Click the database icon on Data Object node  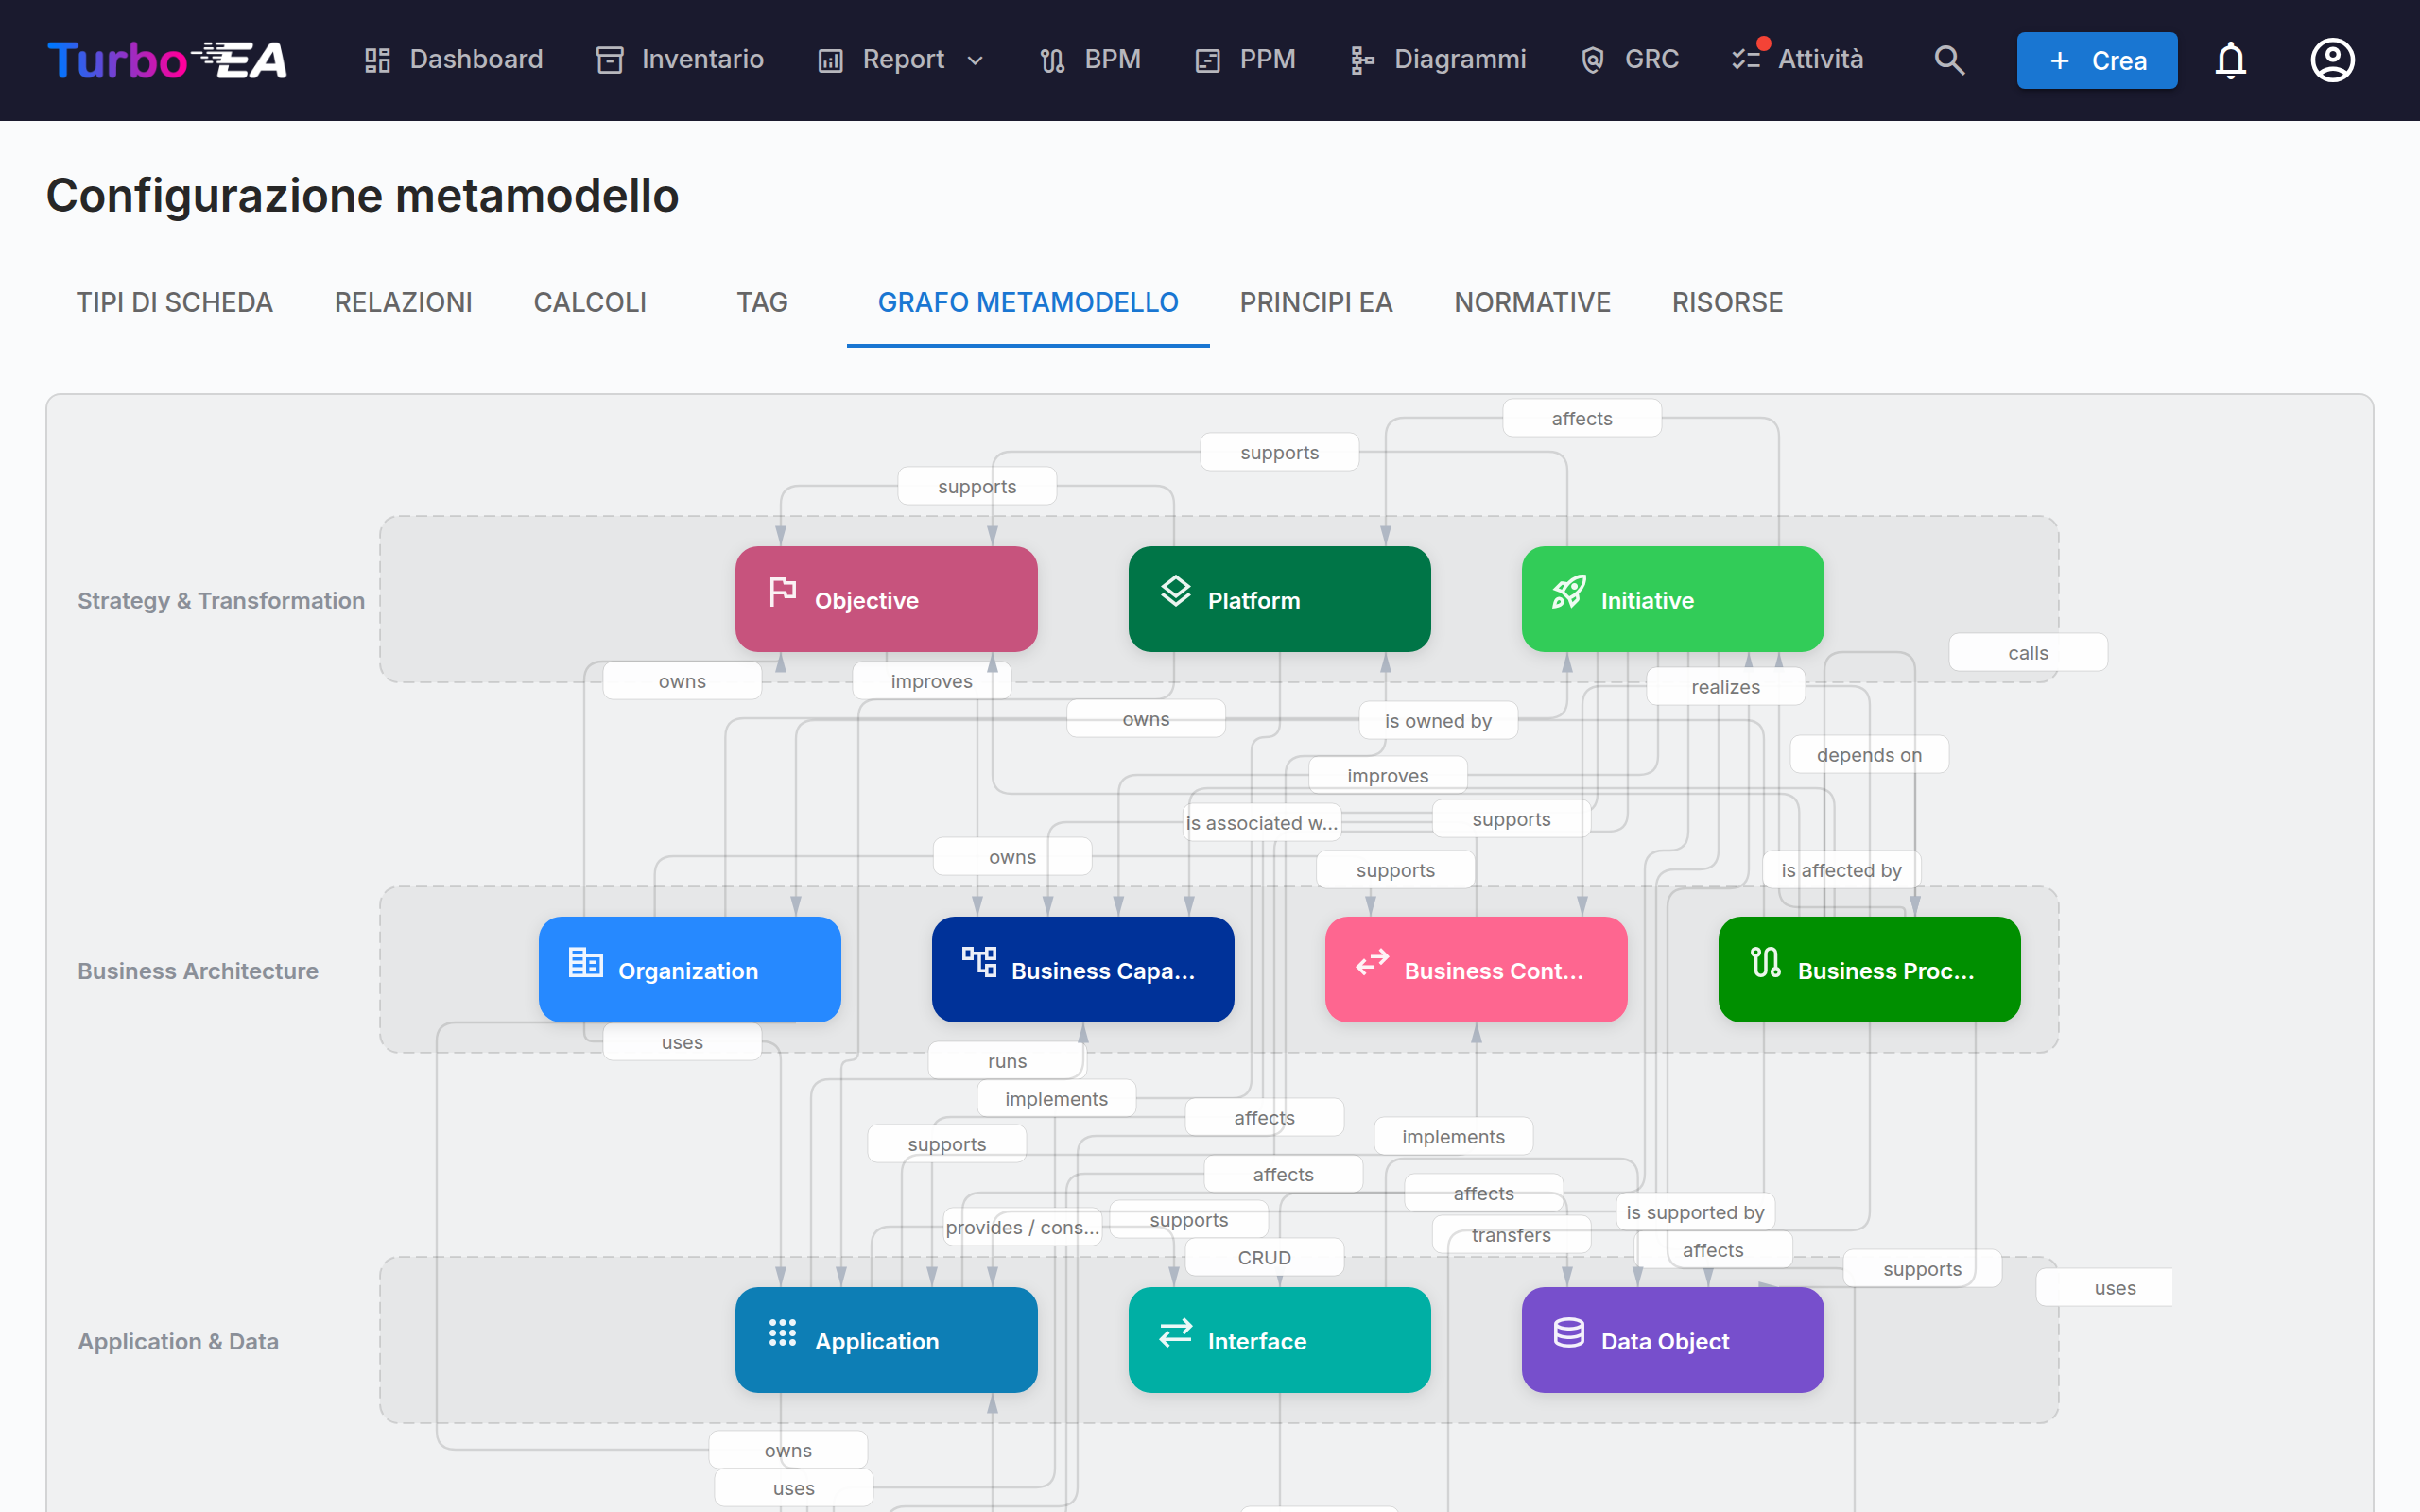click(x=1569, y=1333)
